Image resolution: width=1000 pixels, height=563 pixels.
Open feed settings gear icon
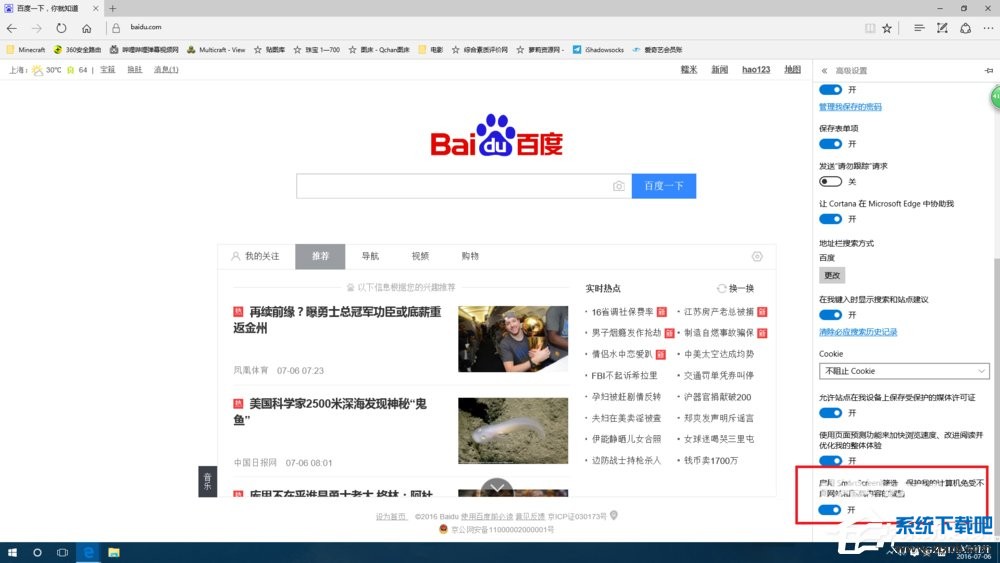pyautogui.click(x=757, y=256)
